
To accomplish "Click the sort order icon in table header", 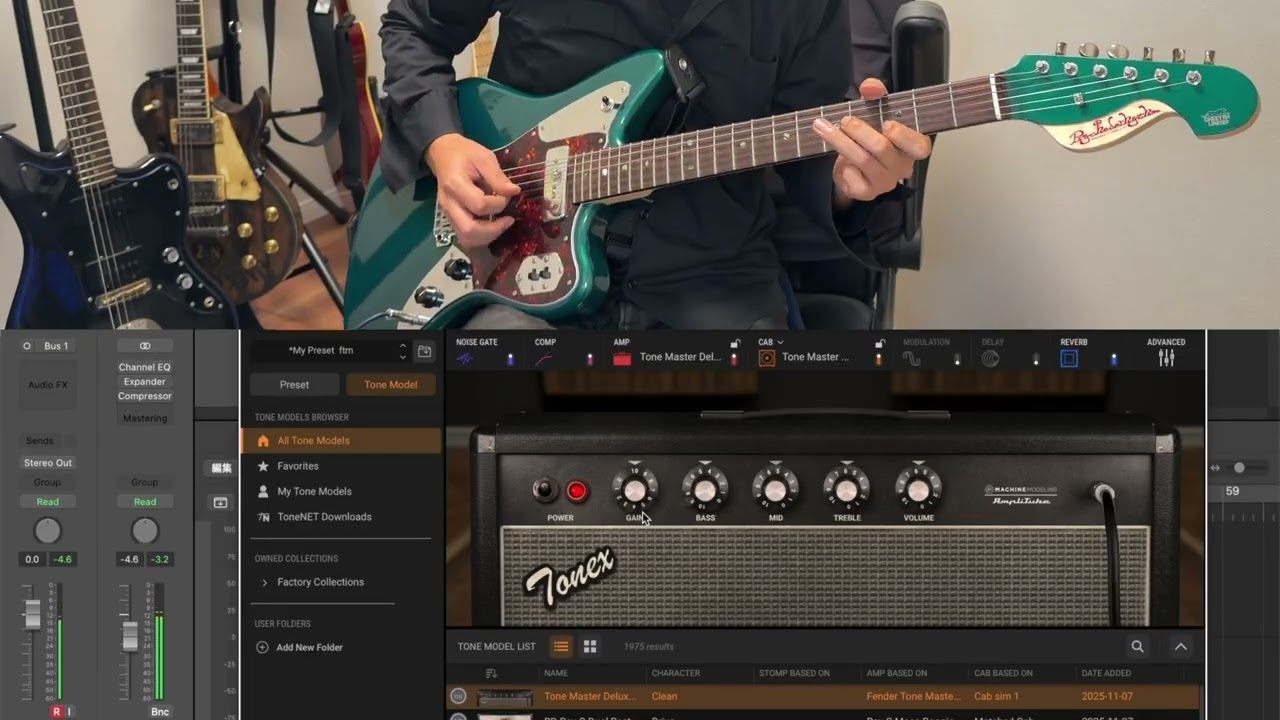I will pyautogui.click(x=491, y=673).
